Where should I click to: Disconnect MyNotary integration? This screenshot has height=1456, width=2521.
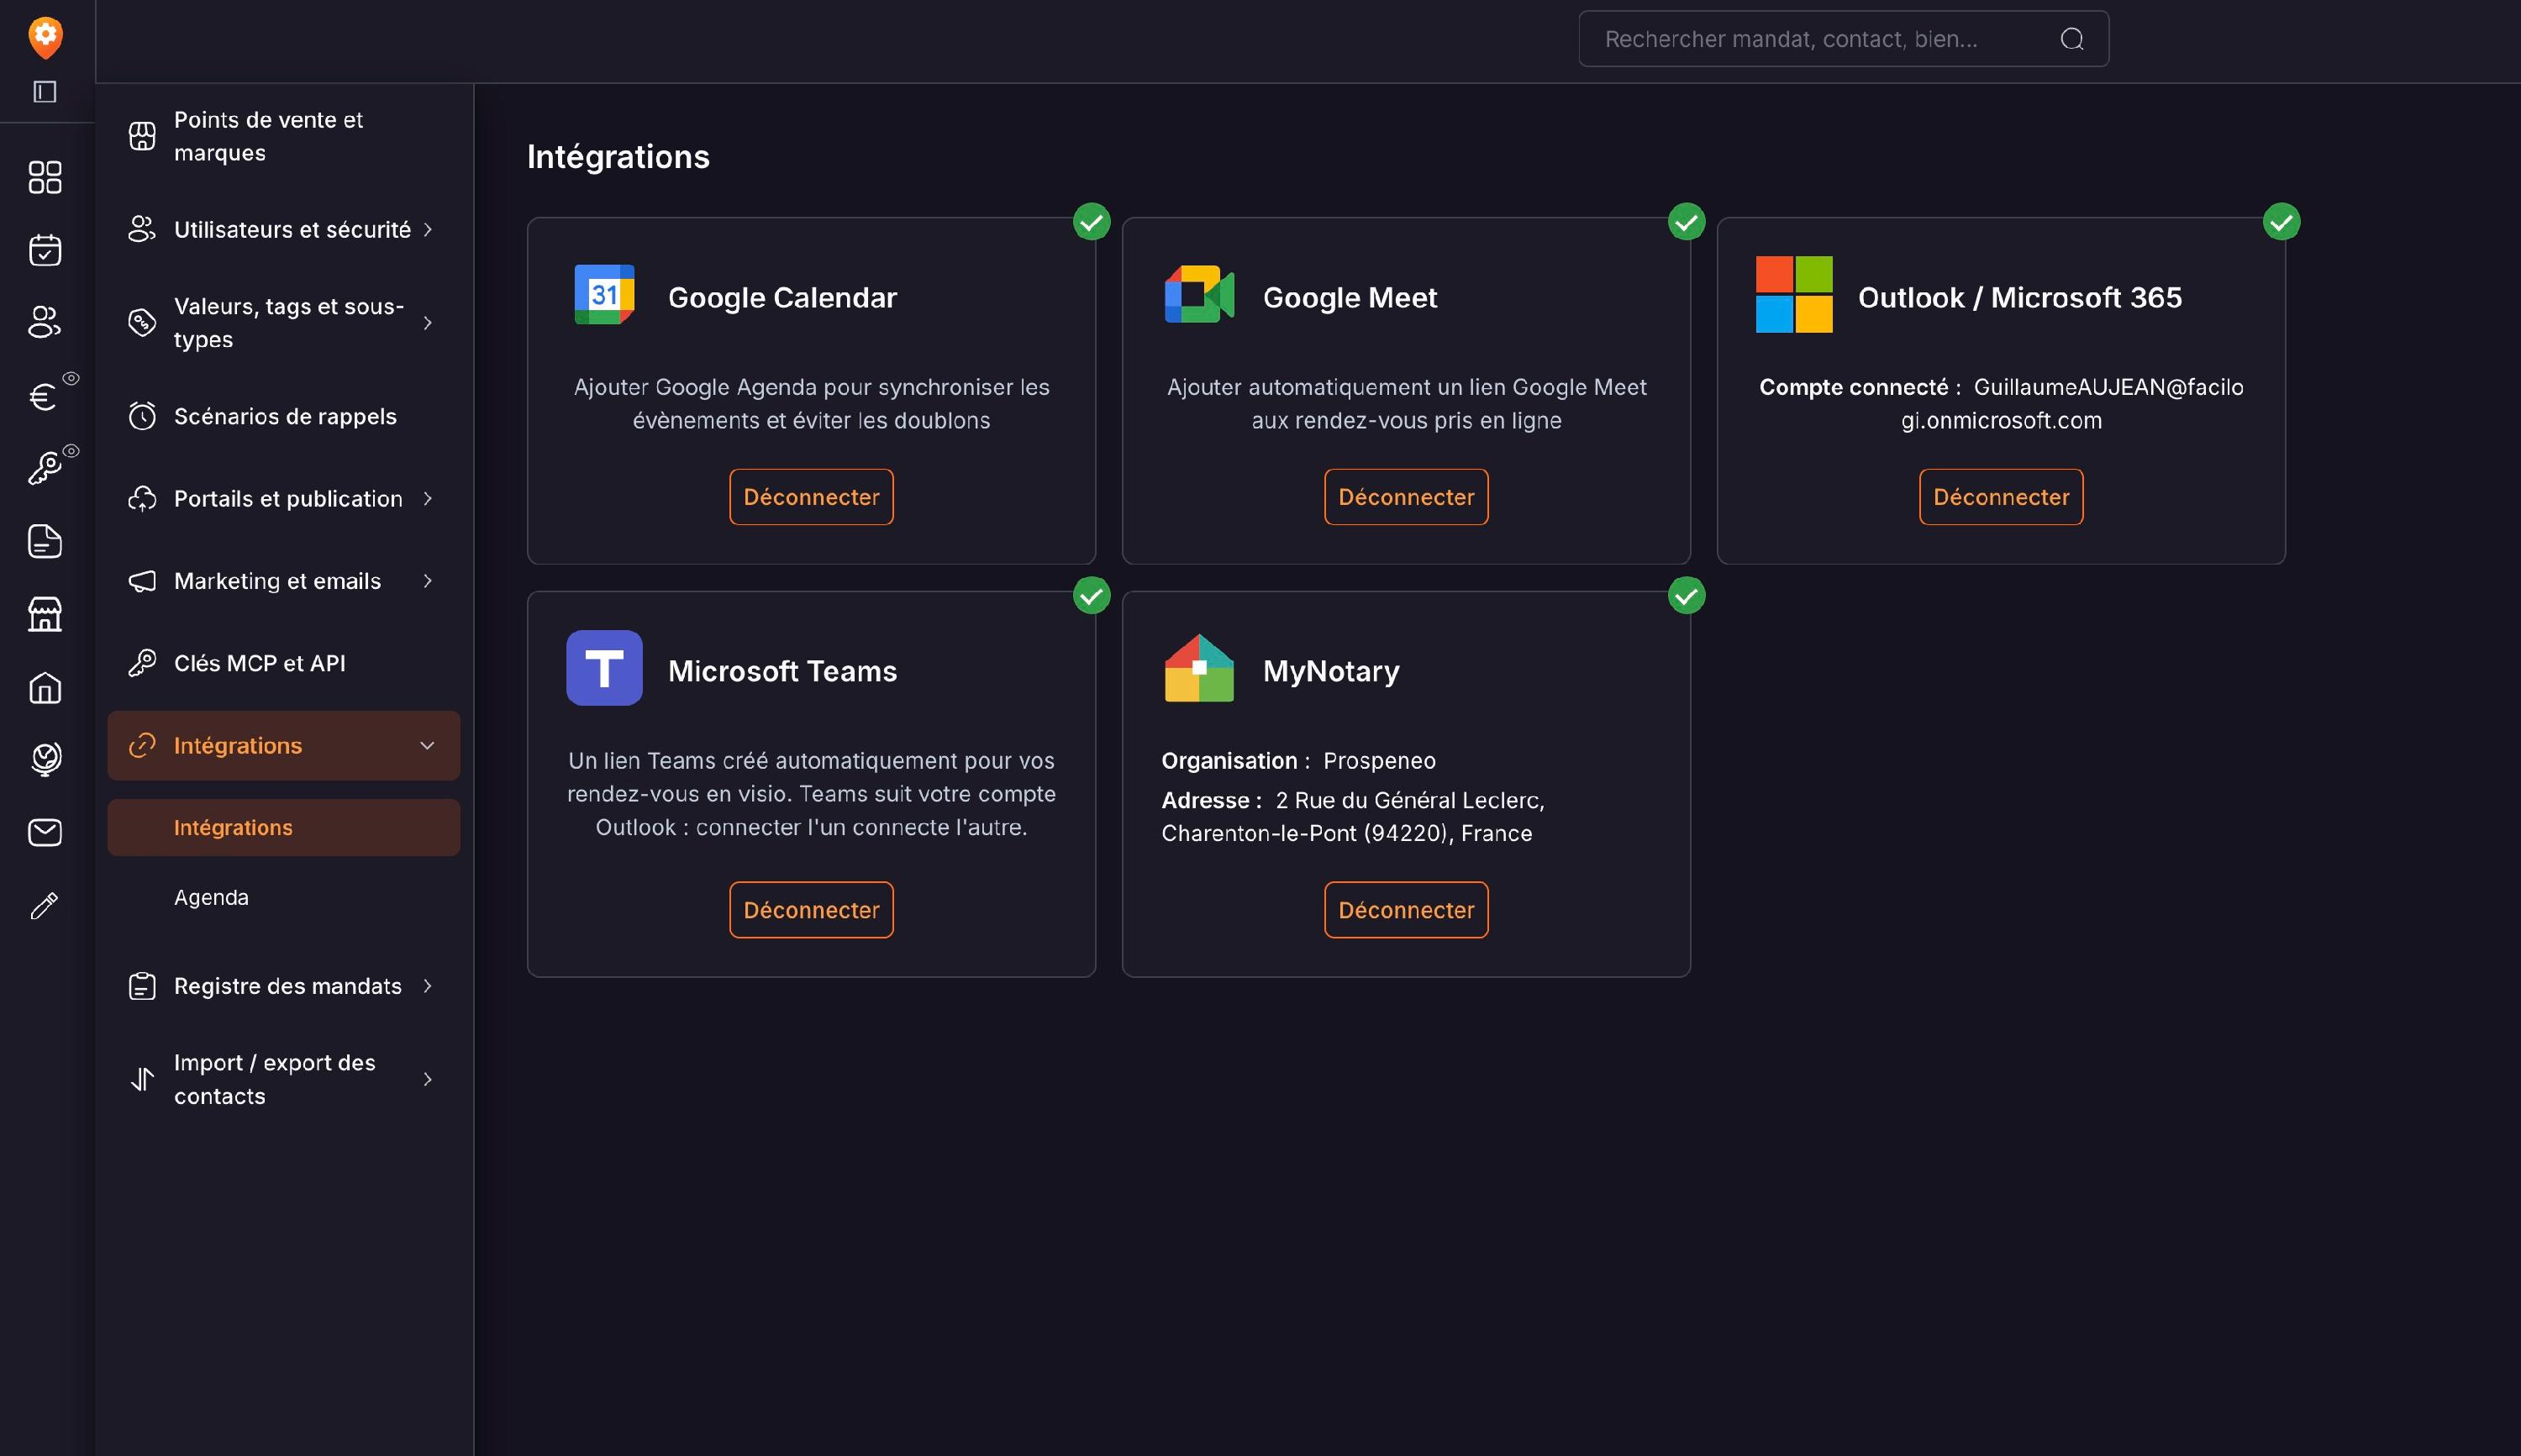(x=1406, y=910)
